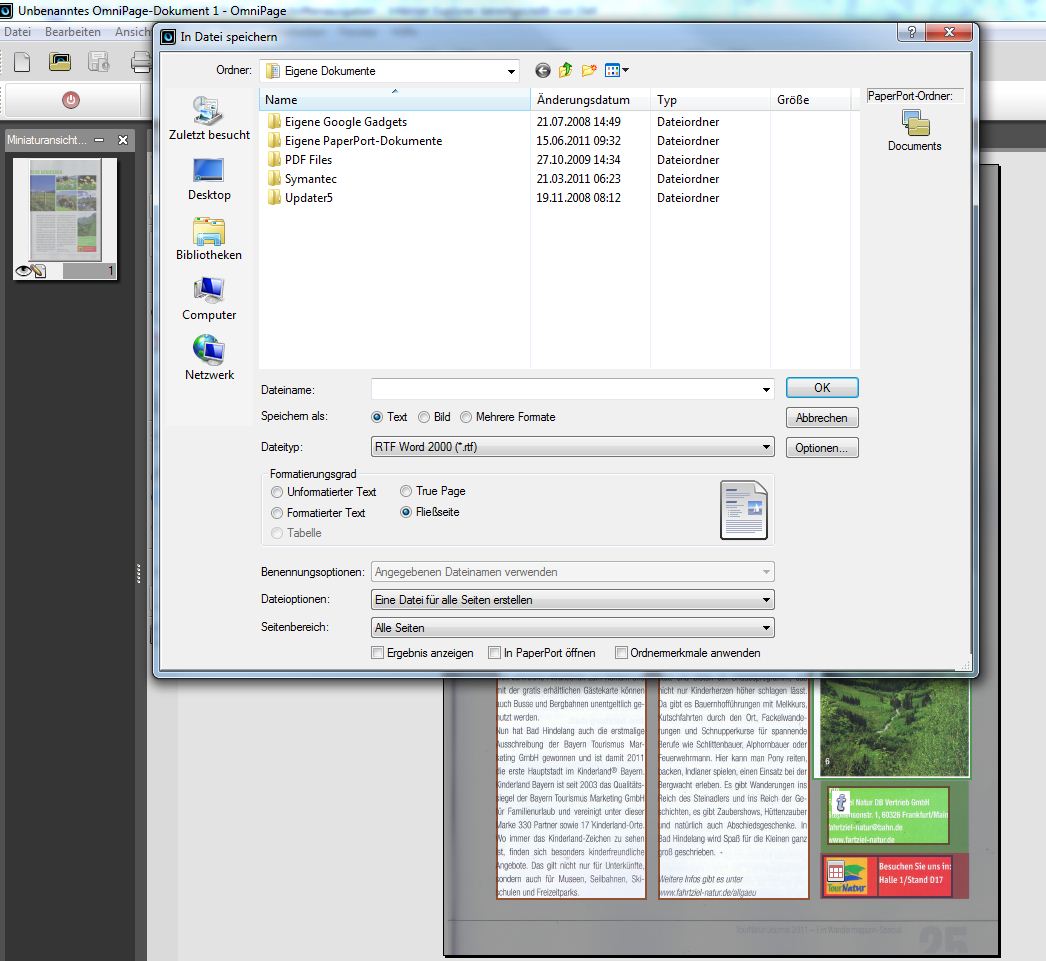The width and height of the screenshot is (1046, 961).
Task: Expand the Ordner location dropdown
Action: [x=511, y=71]
